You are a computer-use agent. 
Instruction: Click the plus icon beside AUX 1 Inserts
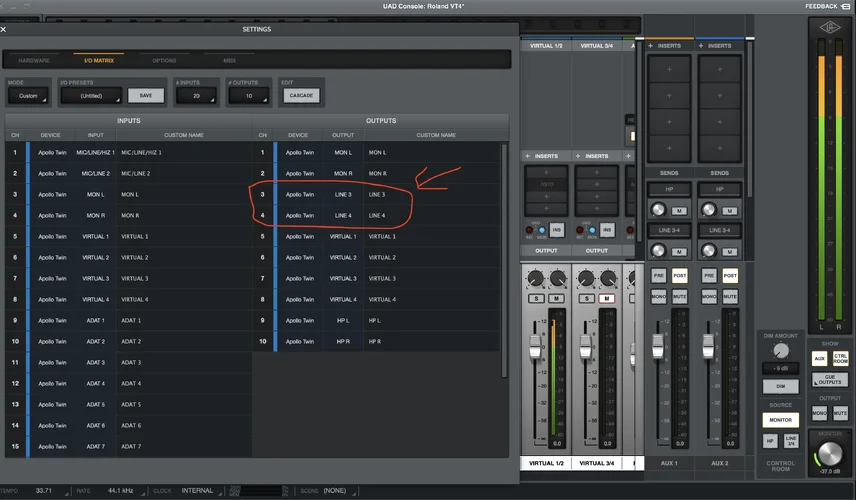pyautogui.click(x=651, y=46)
